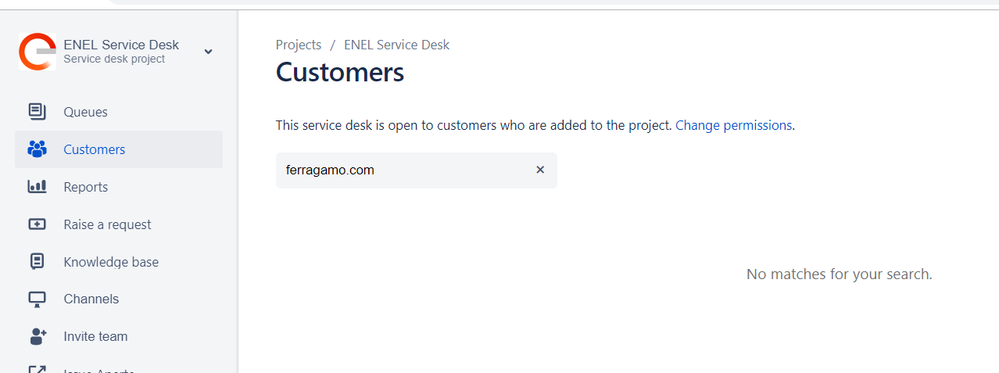Click the Invite team person icon
This screenshot has height=373, width=999.
(38, 337)
